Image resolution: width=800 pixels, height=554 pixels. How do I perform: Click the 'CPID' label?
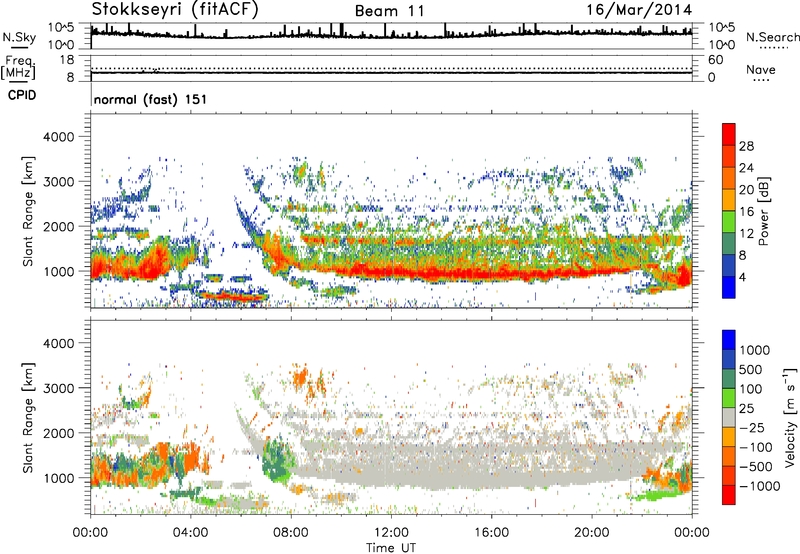click(22, 95)
